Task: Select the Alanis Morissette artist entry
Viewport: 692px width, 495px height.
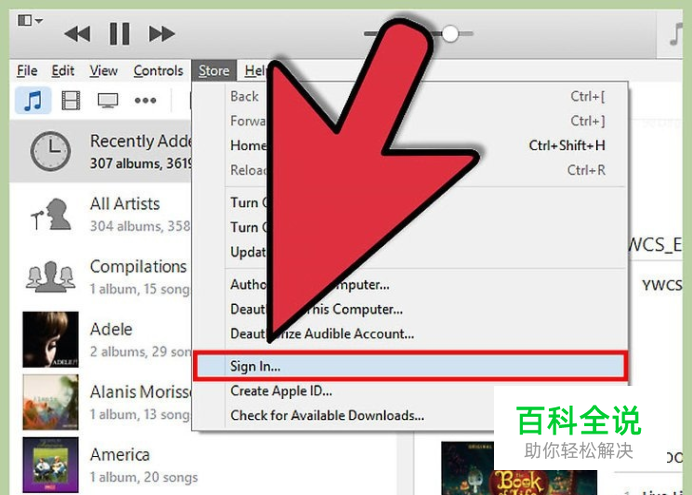Action: click(x=101, y=402)
